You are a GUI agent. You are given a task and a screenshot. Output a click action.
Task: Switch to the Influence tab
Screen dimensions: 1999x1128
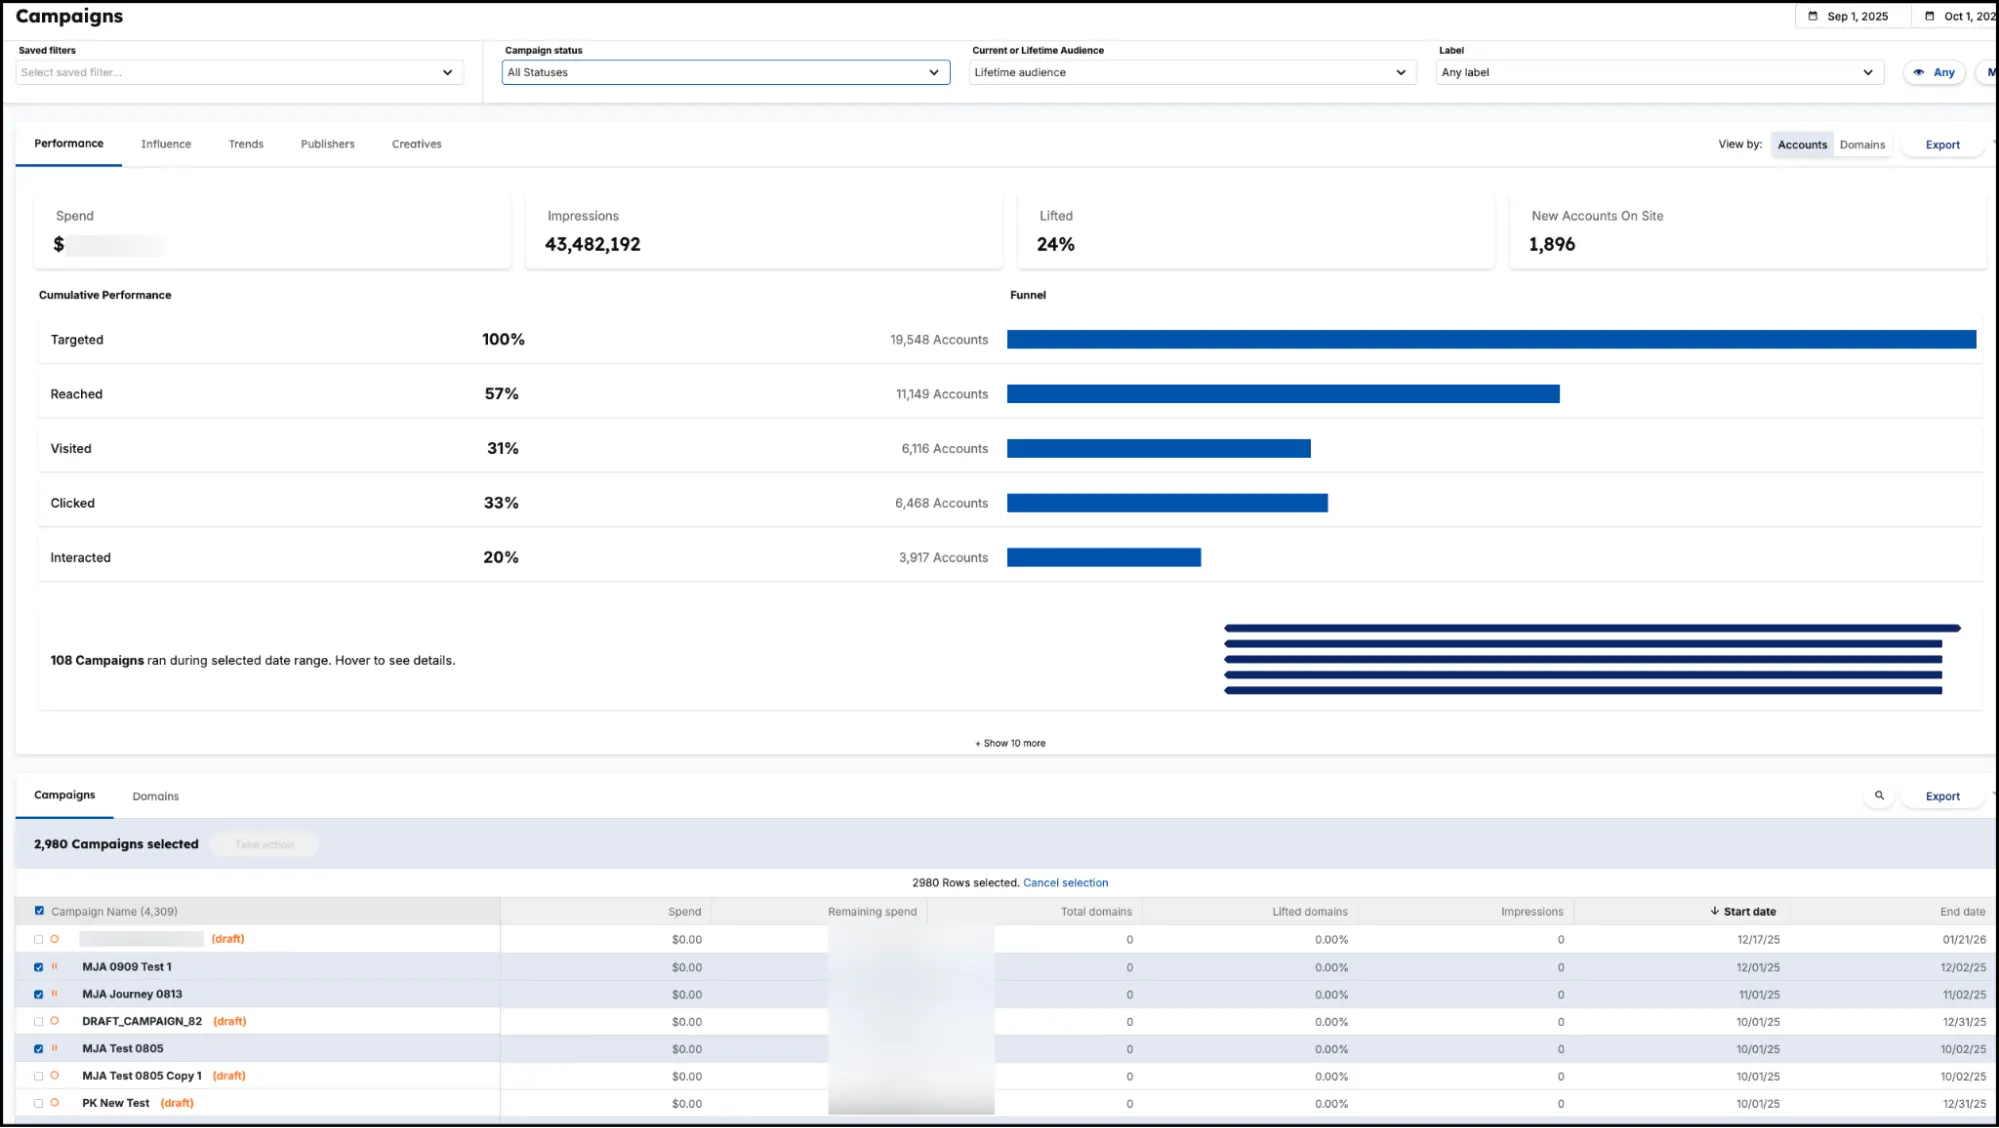click(x=165, y=144)
